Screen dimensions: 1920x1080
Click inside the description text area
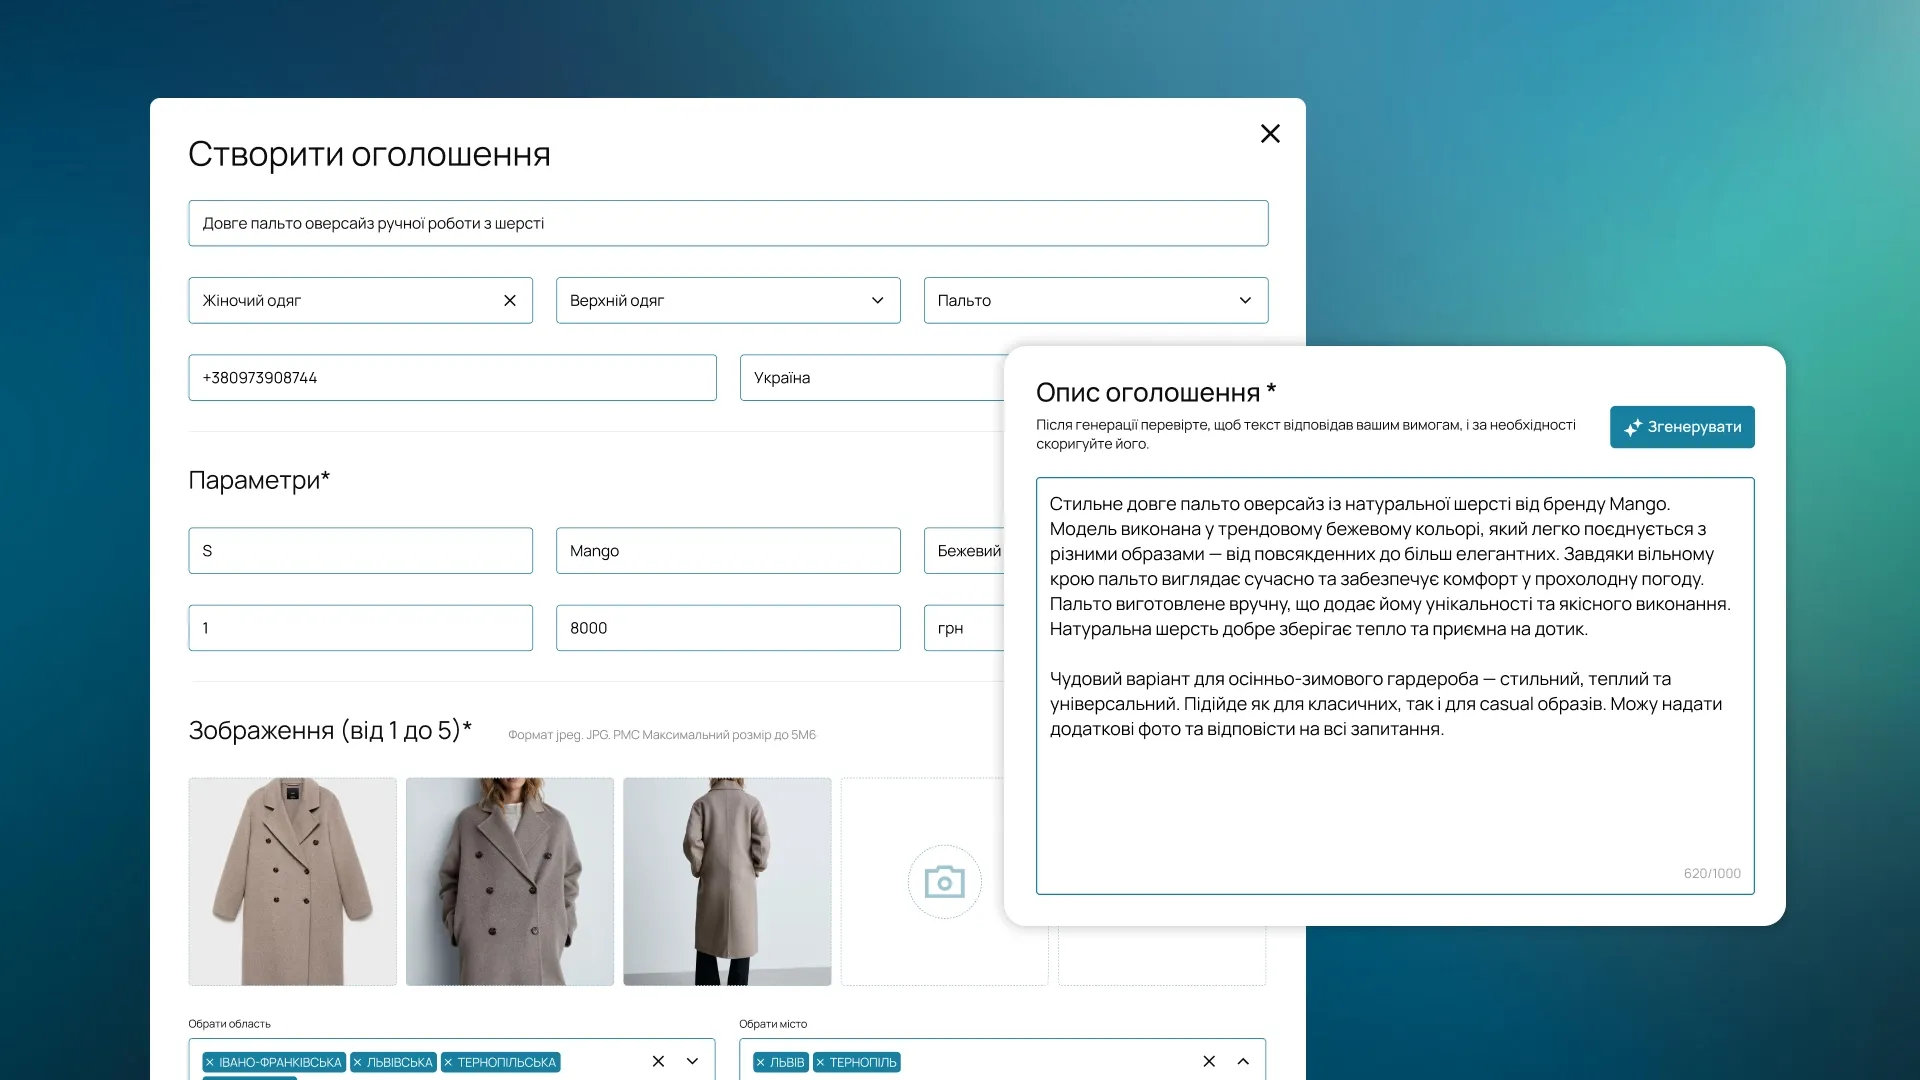[x=1394, y=800]
